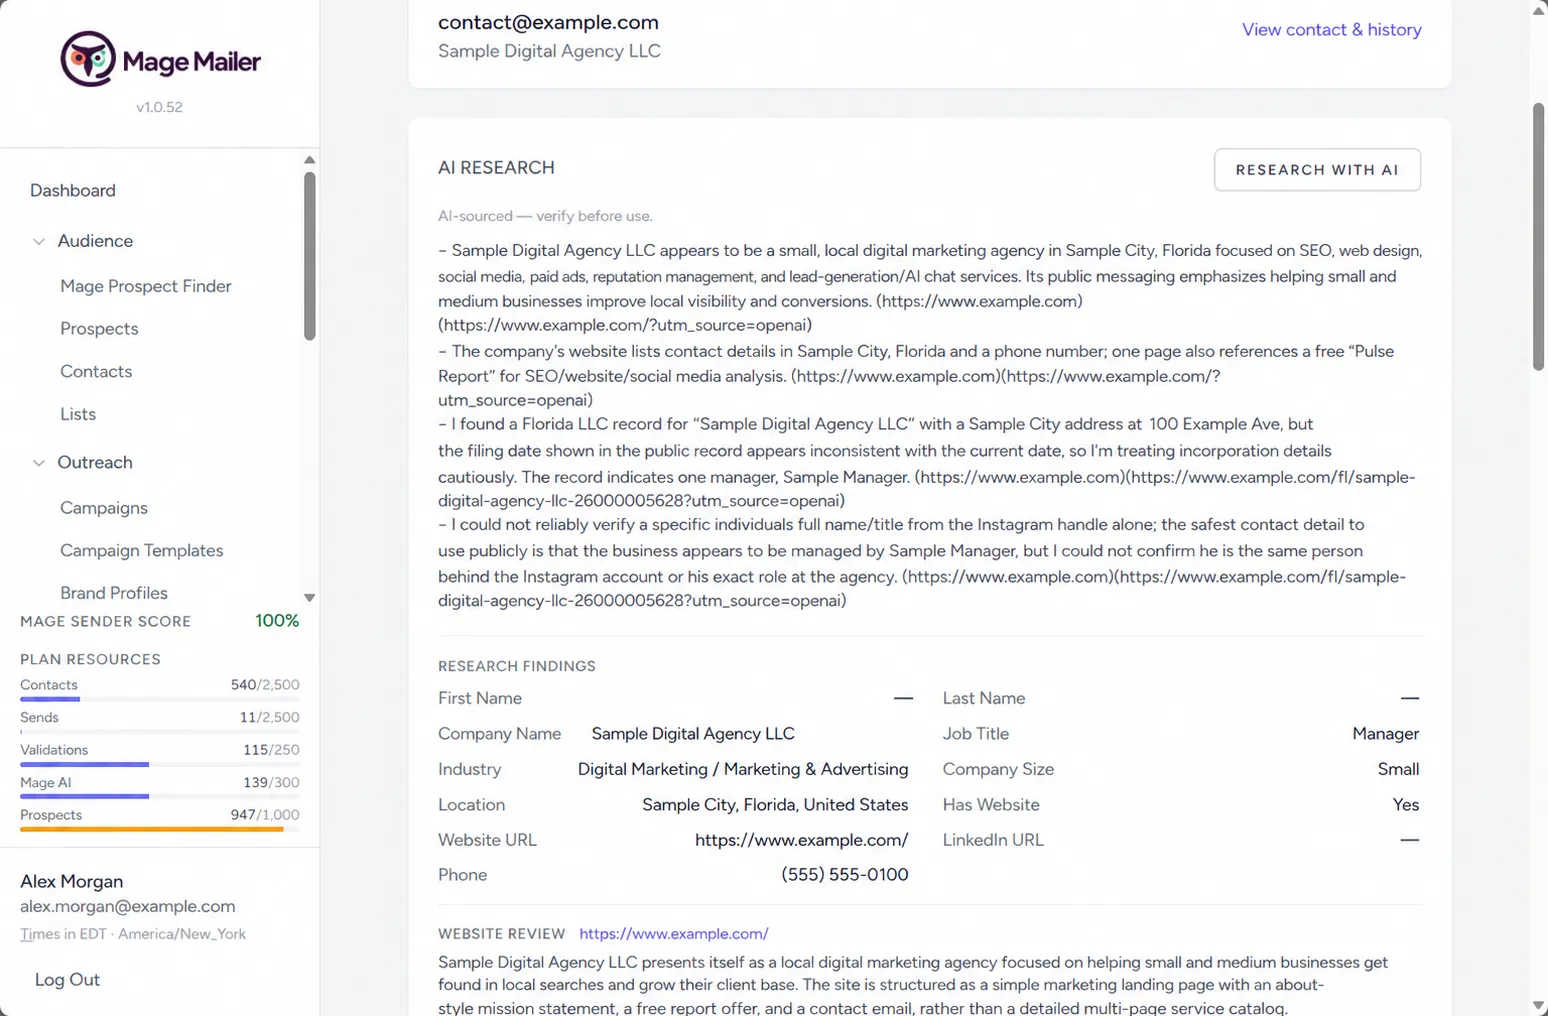
Task: Click the Prospects usage progress bar
Action: point(160,829)
